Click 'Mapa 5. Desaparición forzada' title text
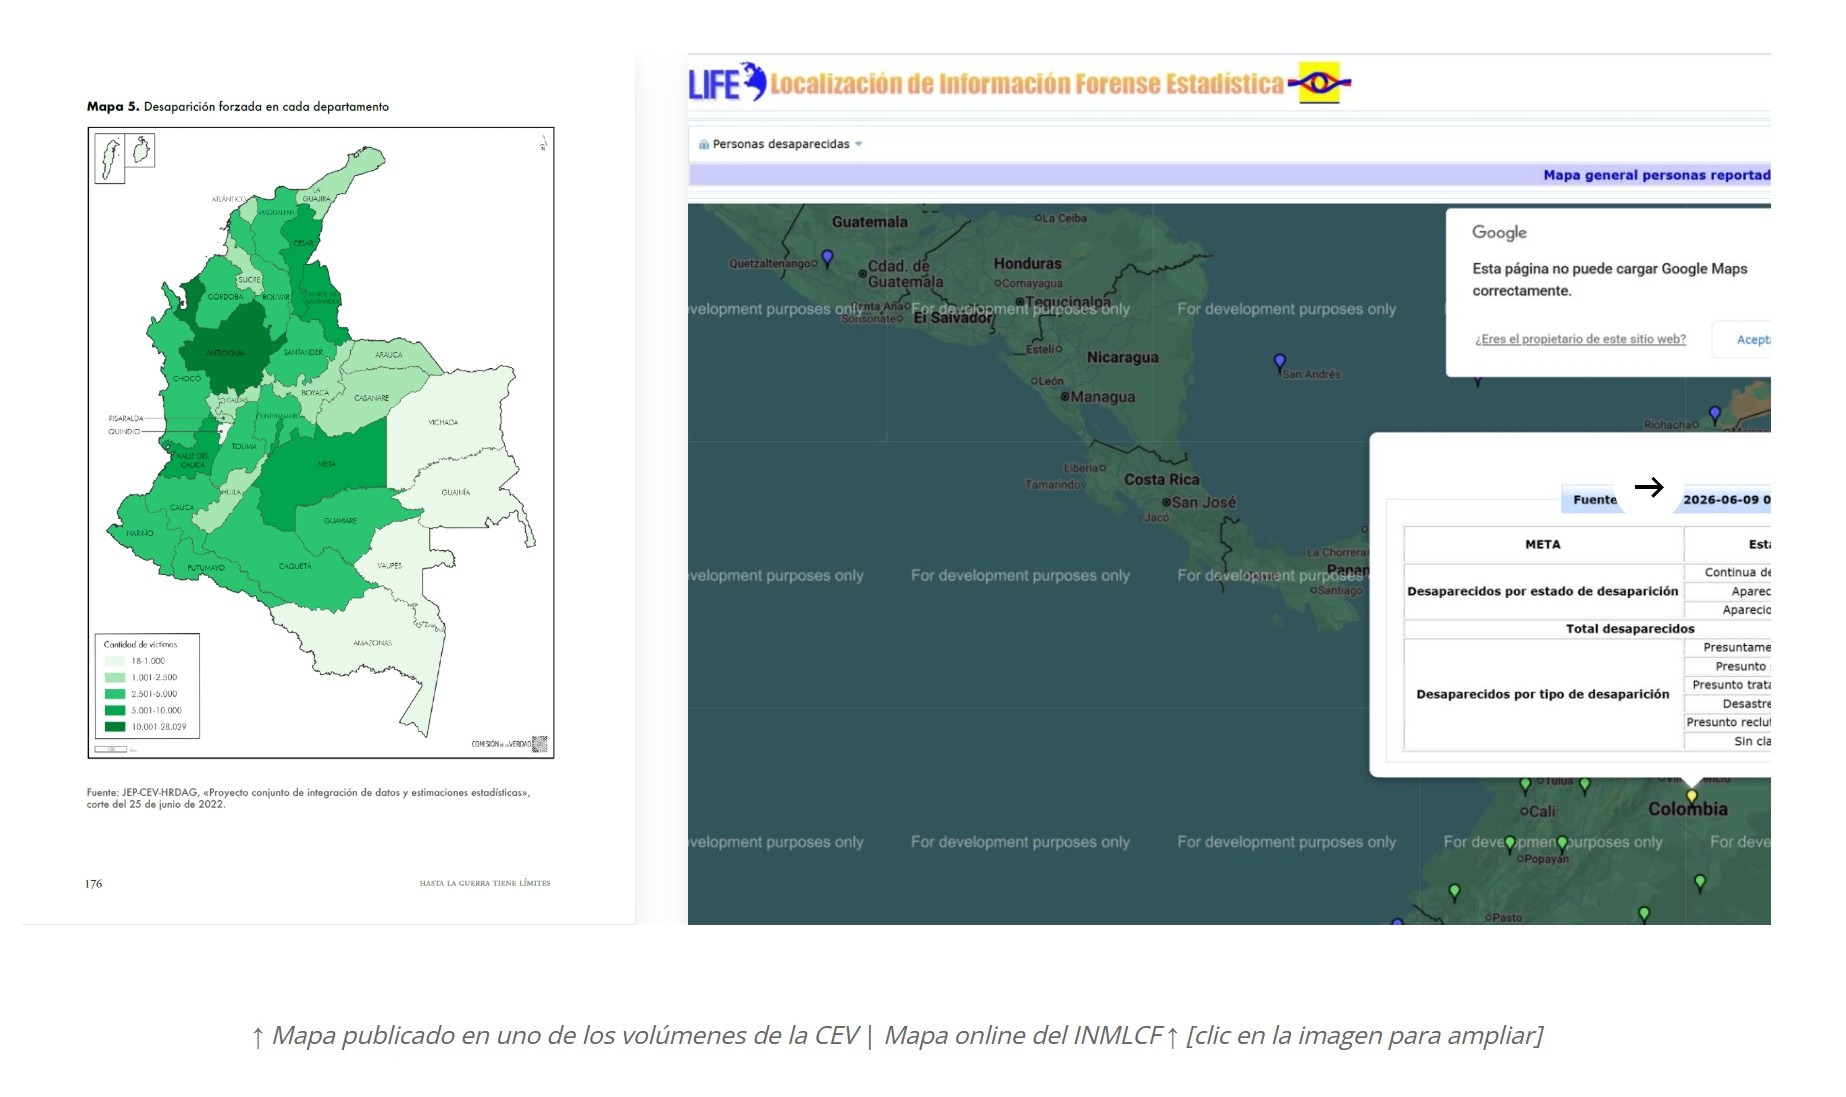This screenshot has width=1846, height=1097. pos(238,106)
